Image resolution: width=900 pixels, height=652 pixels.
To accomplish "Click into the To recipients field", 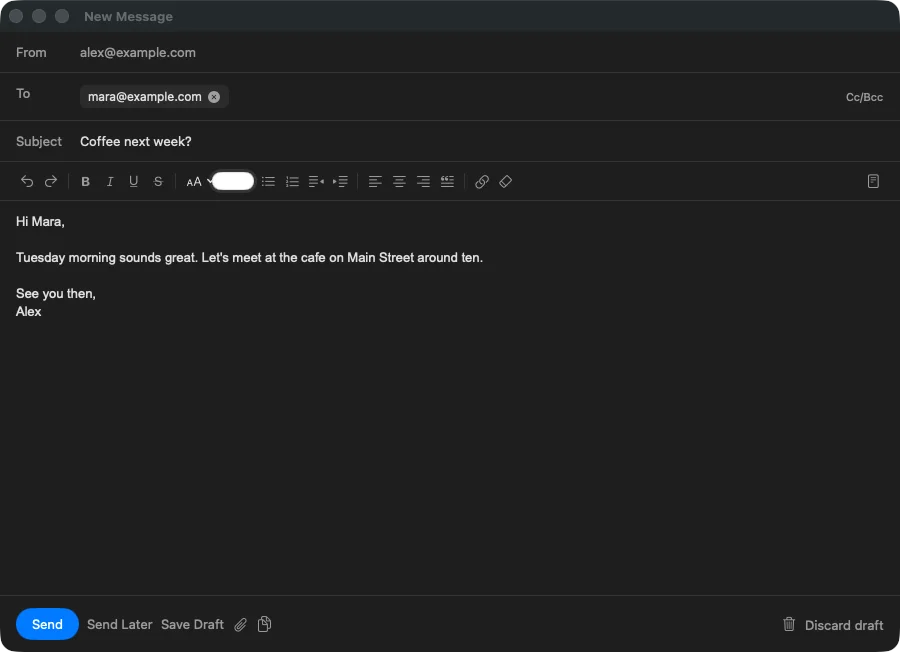I will [x=450, y=96].
